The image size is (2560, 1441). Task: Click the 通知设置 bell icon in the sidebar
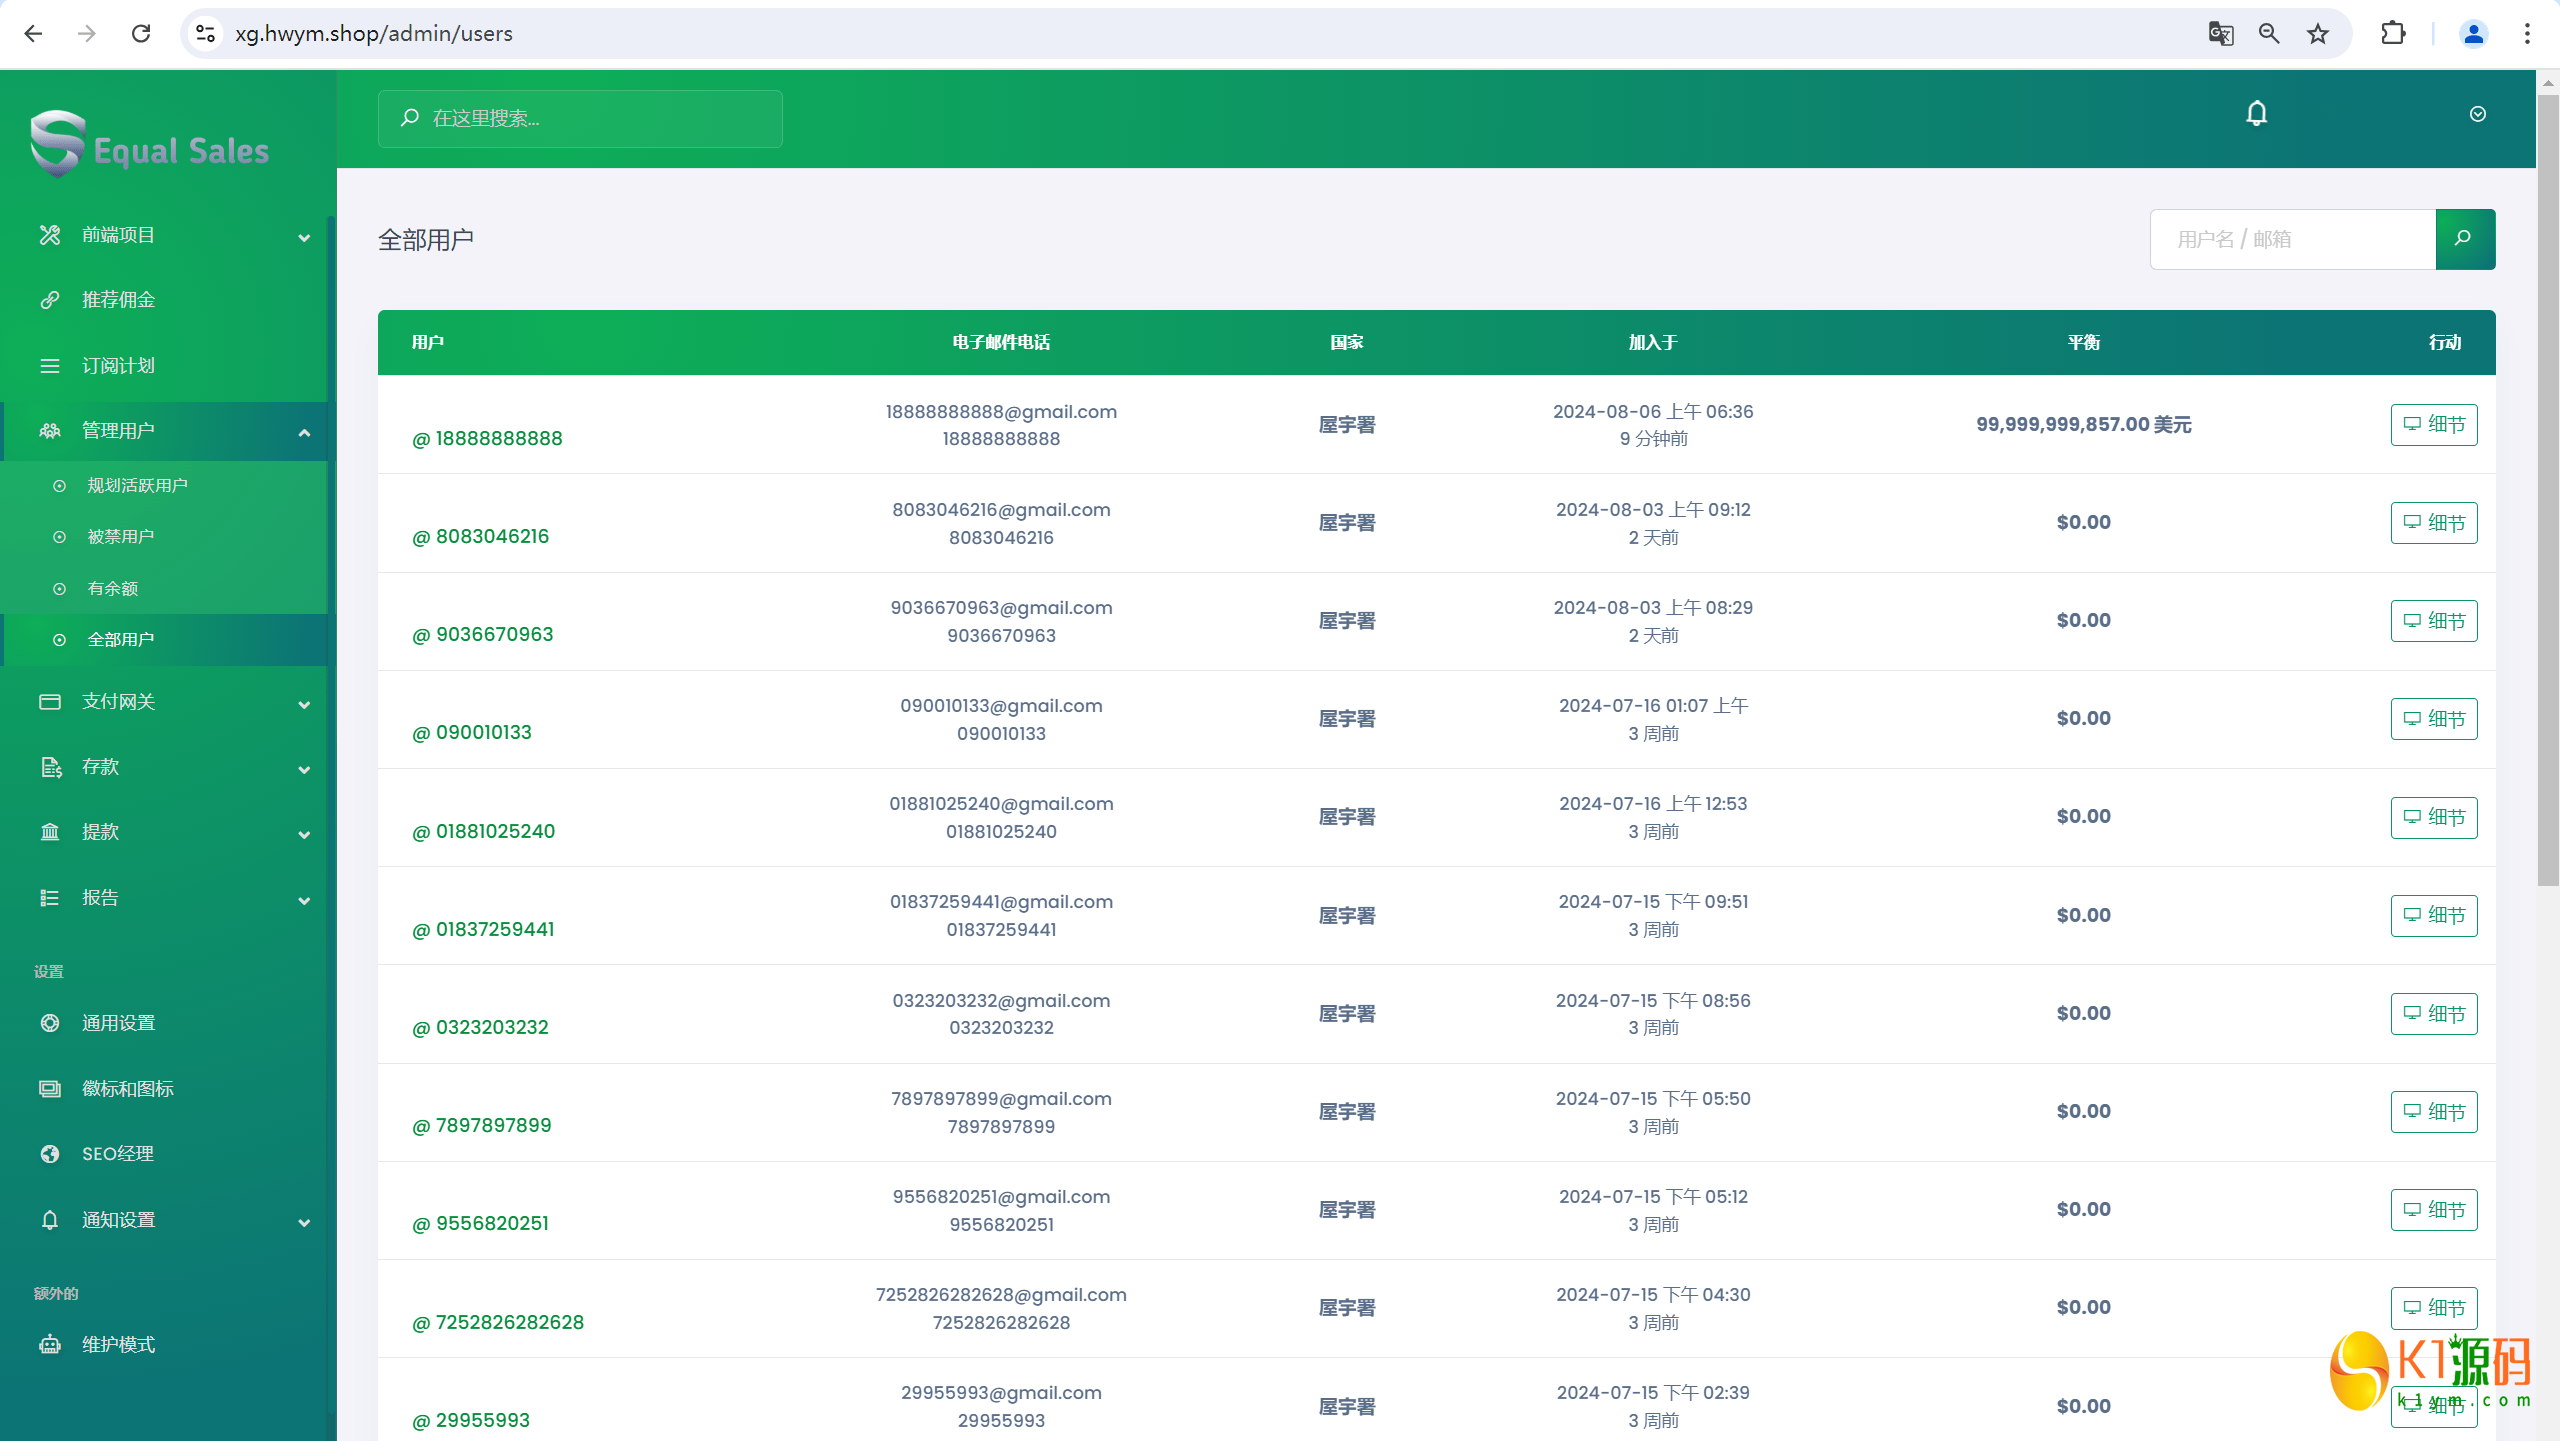pos(50,1220)
